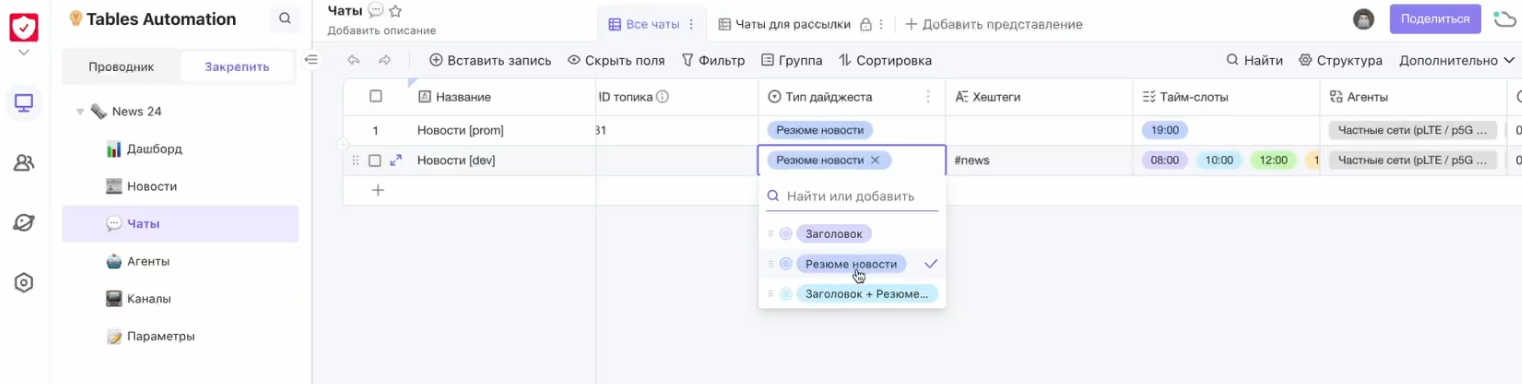The width and height of the screenshot is (1522, 384).
Task: Open the Группа menu
Action: tap(792, 60)
